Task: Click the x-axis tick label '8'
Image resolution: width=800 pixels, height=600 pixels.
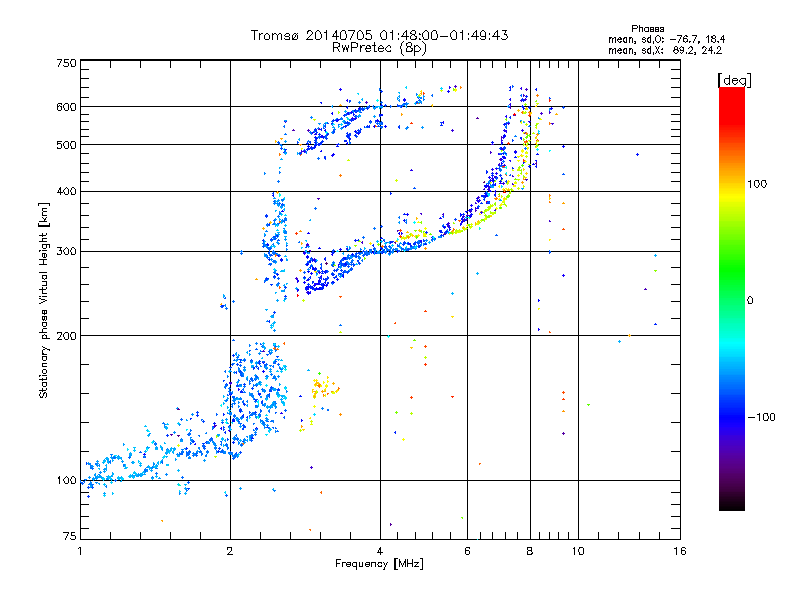Action: pyautogui.click(x=530, y=551)
